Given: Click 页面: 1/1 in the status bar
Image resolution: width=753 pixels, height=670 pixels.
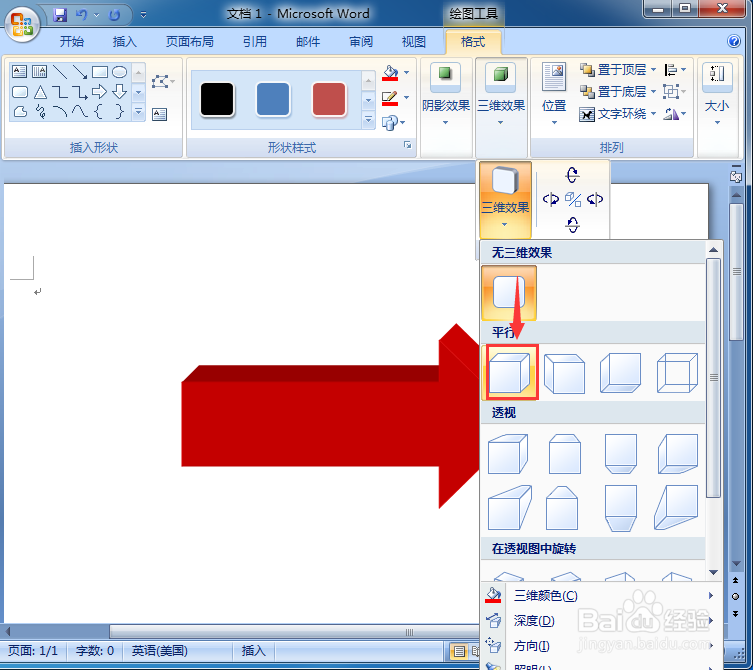Looking at the screenshot, I should pyautogui.click(x=33, y=651).
